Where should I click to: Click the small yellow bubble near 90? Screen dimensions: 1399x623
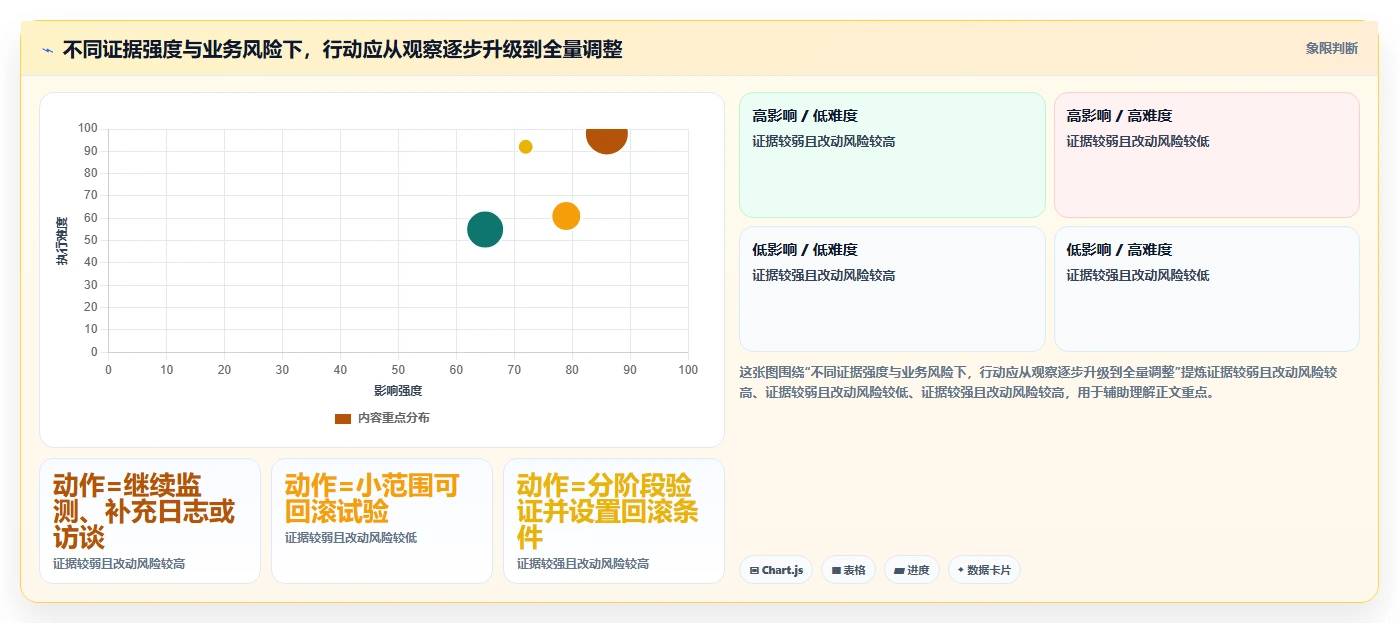(x=526, y=147)
